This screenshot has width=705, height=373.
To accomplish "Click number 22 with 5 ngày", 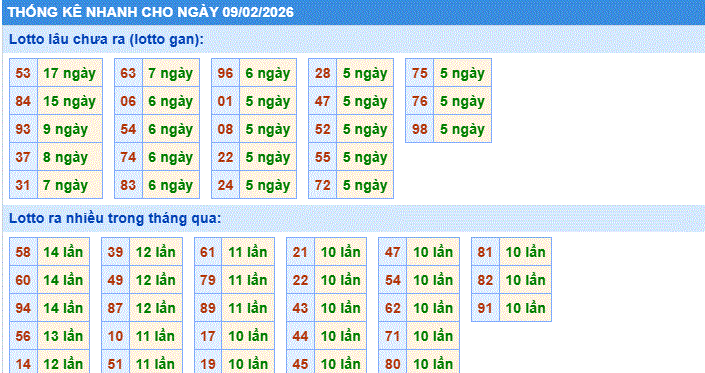I will pyautogui.click(x=226, y=157).
